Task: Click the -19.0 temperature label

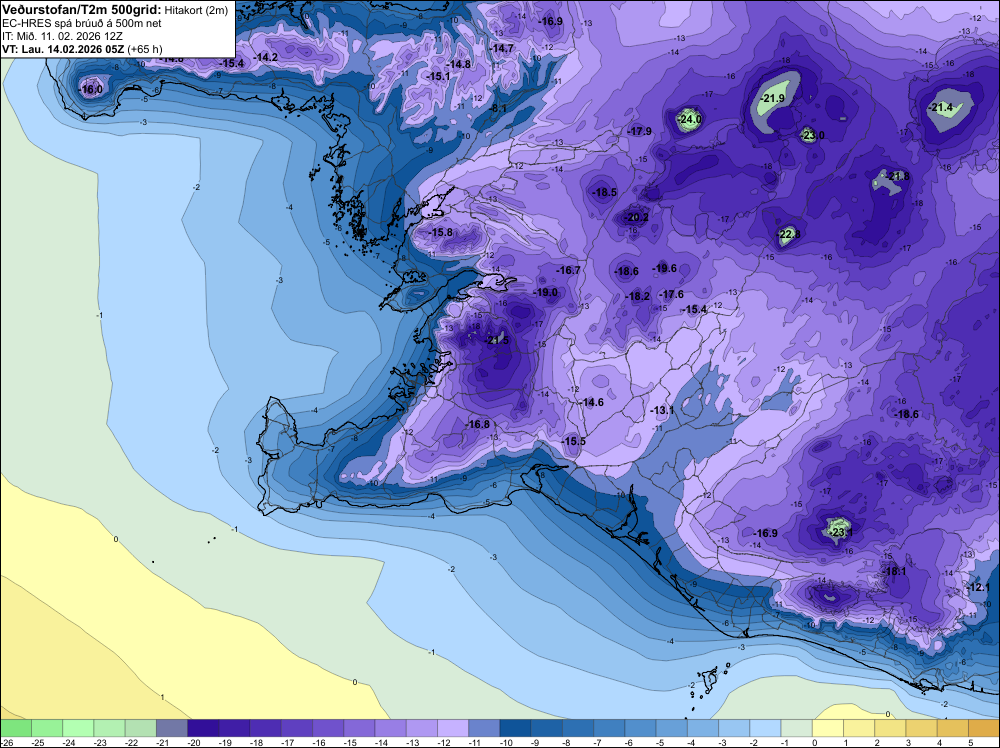Action: click(x=546, y=293)
